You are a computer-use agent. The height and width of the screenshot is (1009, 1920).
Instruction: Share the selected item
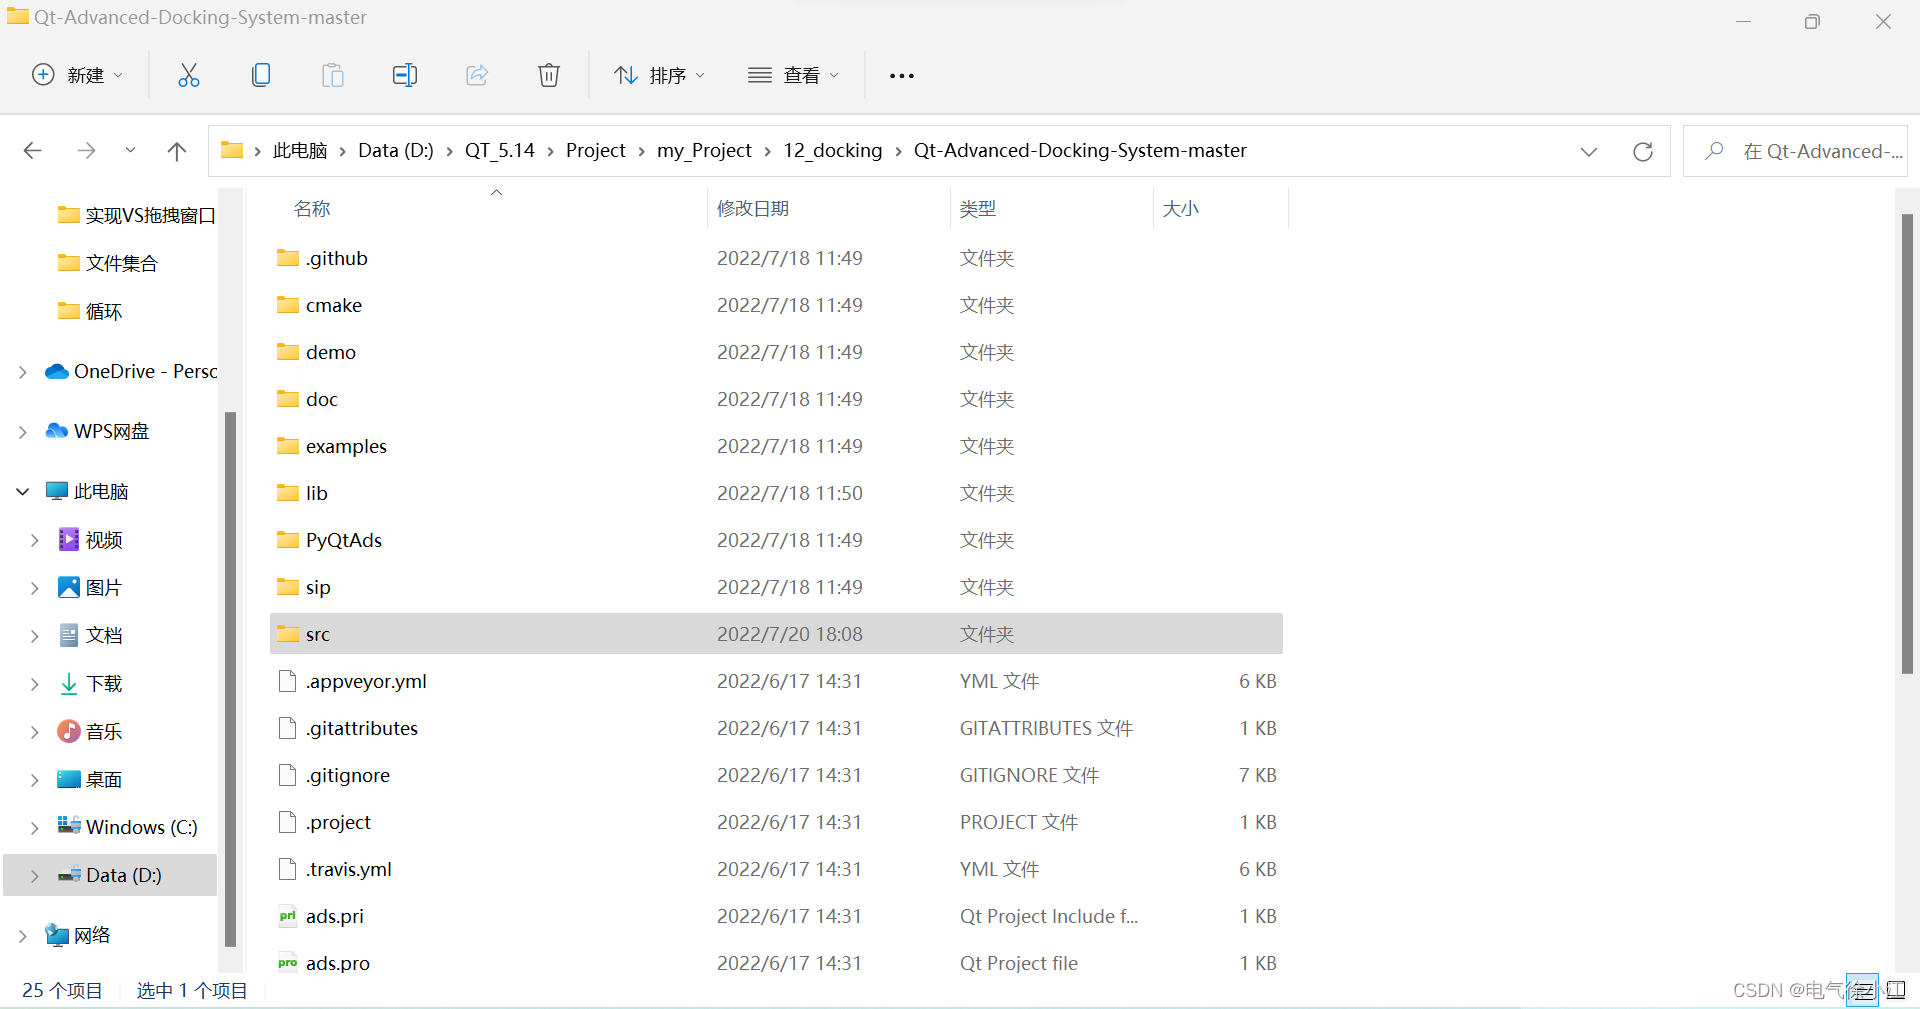coord(477,75)
